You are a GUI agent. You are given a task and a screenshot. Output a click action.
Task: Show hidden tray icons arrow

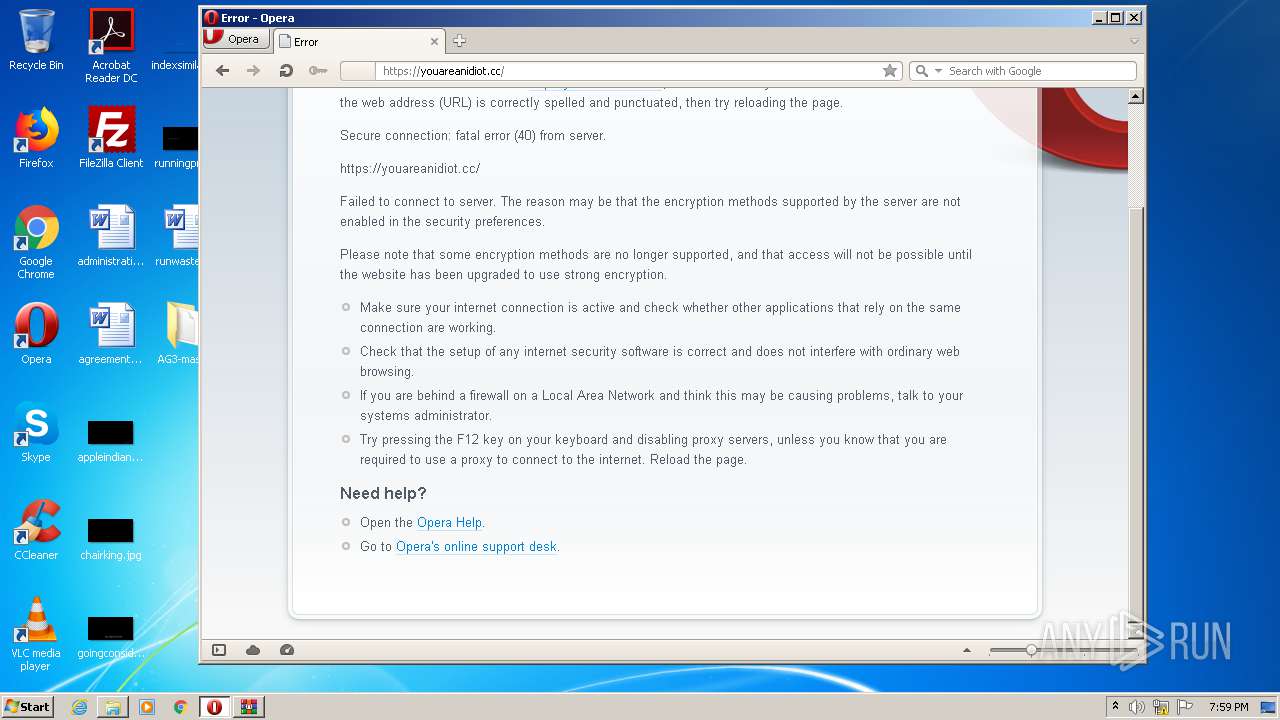(1115, 707)
